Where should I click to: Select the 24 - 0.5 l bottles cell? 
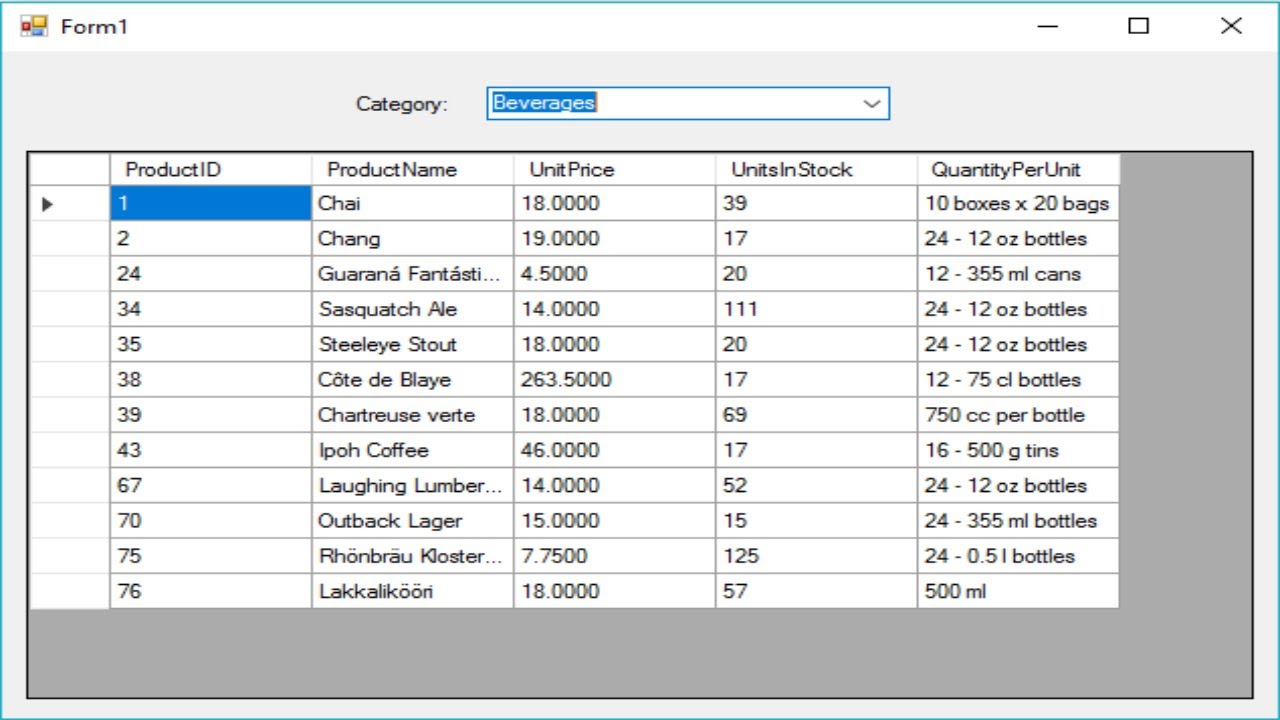1018,556
